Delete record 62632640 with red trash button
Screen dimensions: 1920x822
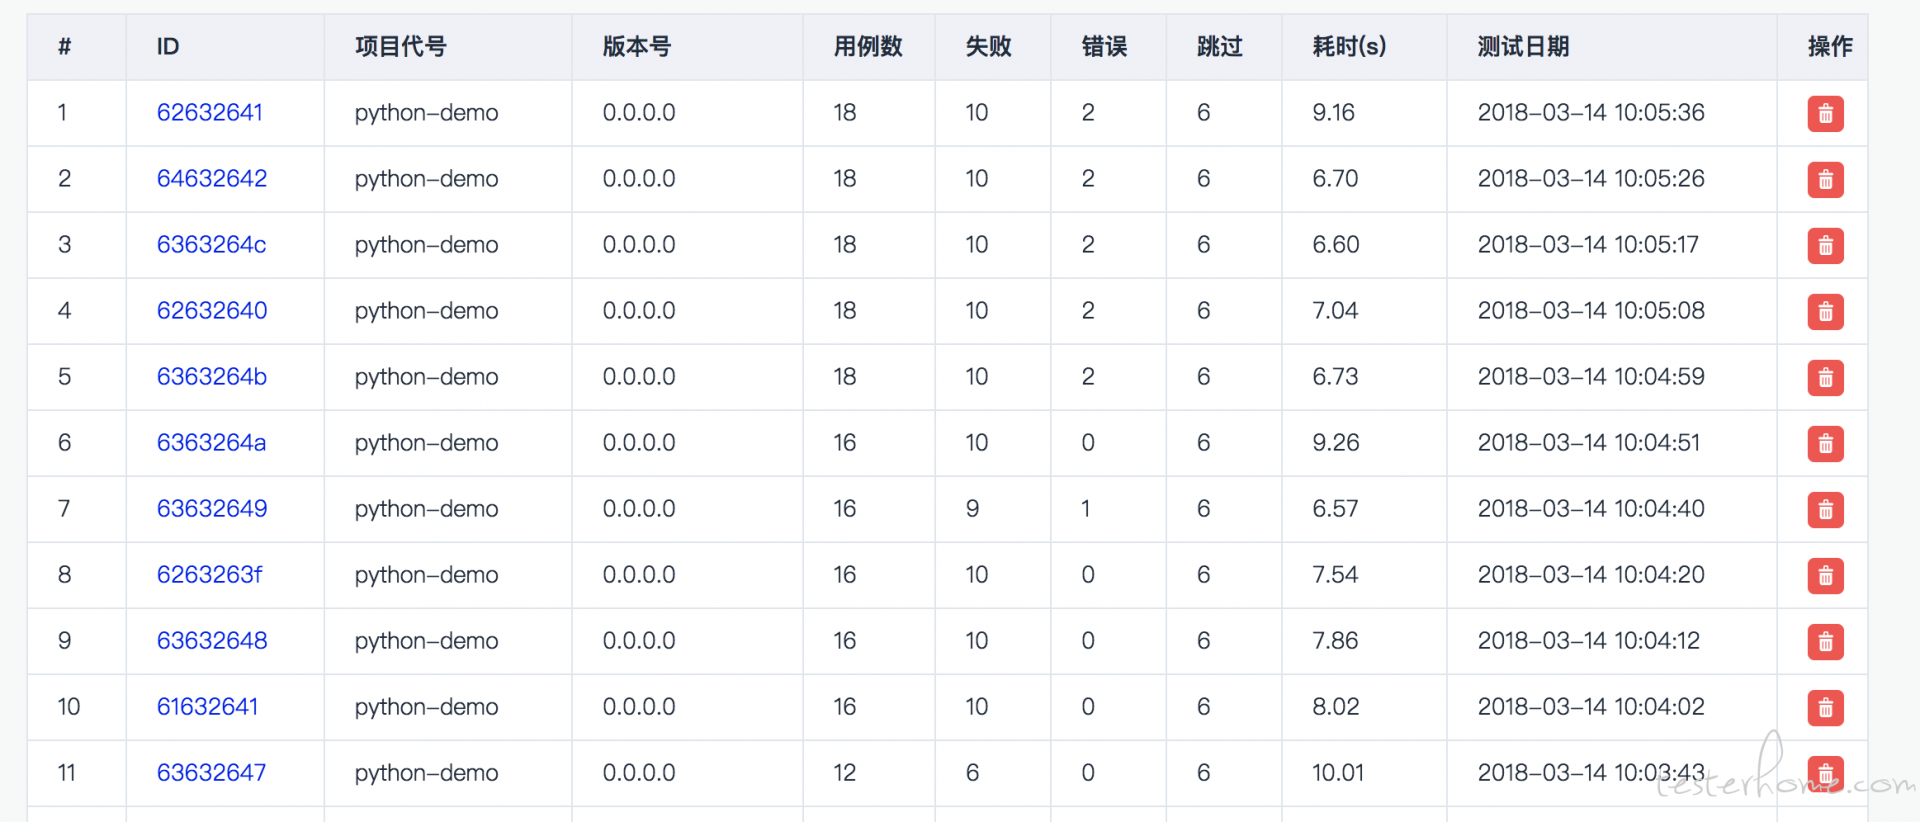tap(1825, 312)
